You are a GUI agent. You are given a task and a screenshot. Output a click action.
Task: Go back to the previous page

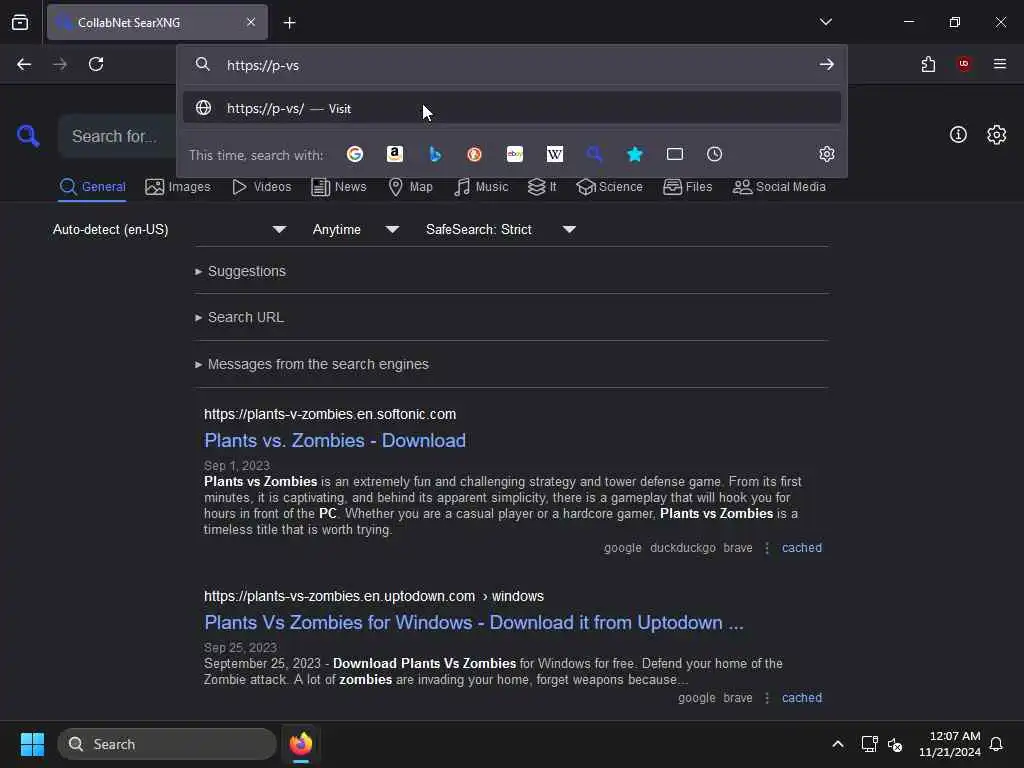pos(24,64)
